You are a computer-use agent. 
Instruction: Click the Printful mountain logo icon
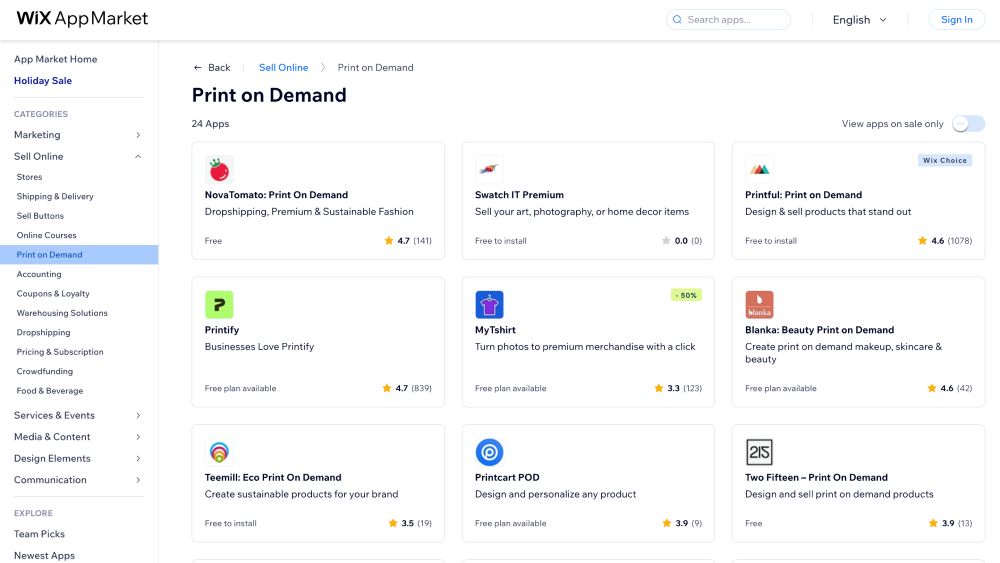759,170
